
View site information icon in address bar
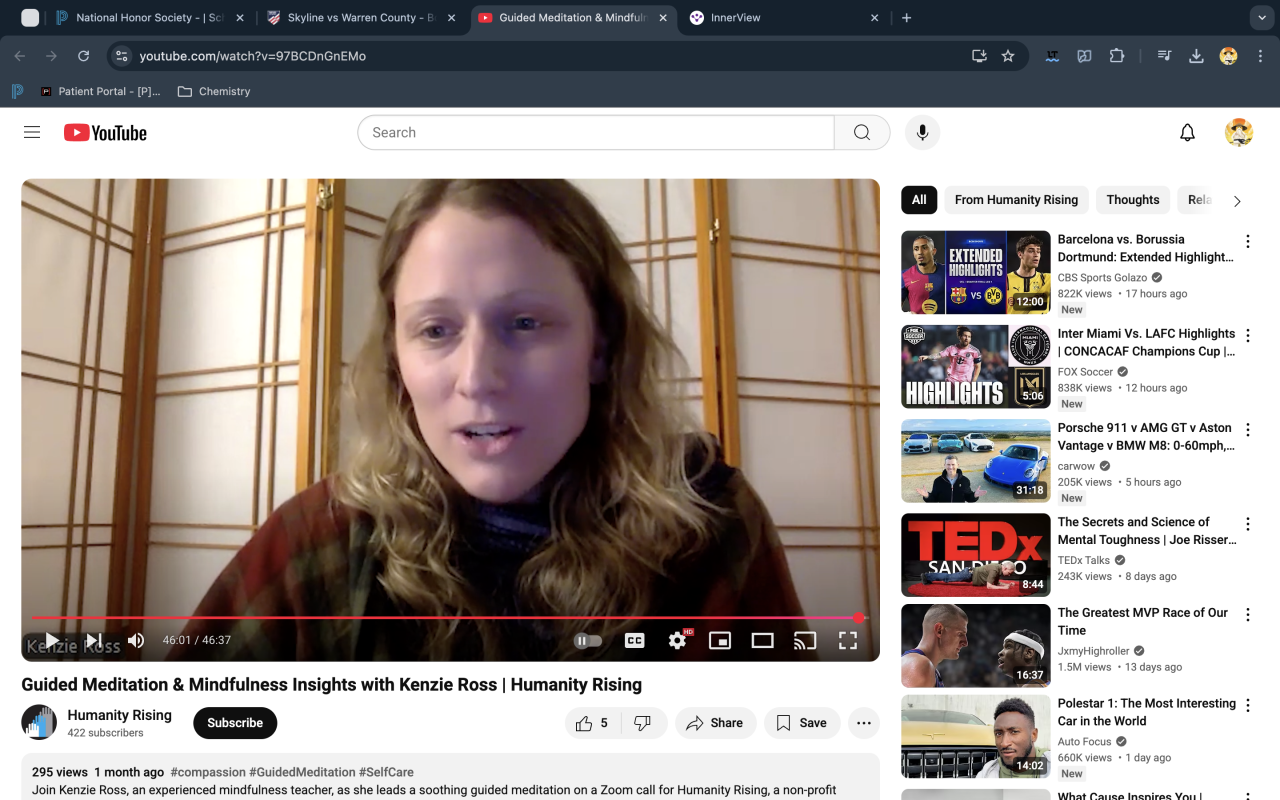click(121, 56)
